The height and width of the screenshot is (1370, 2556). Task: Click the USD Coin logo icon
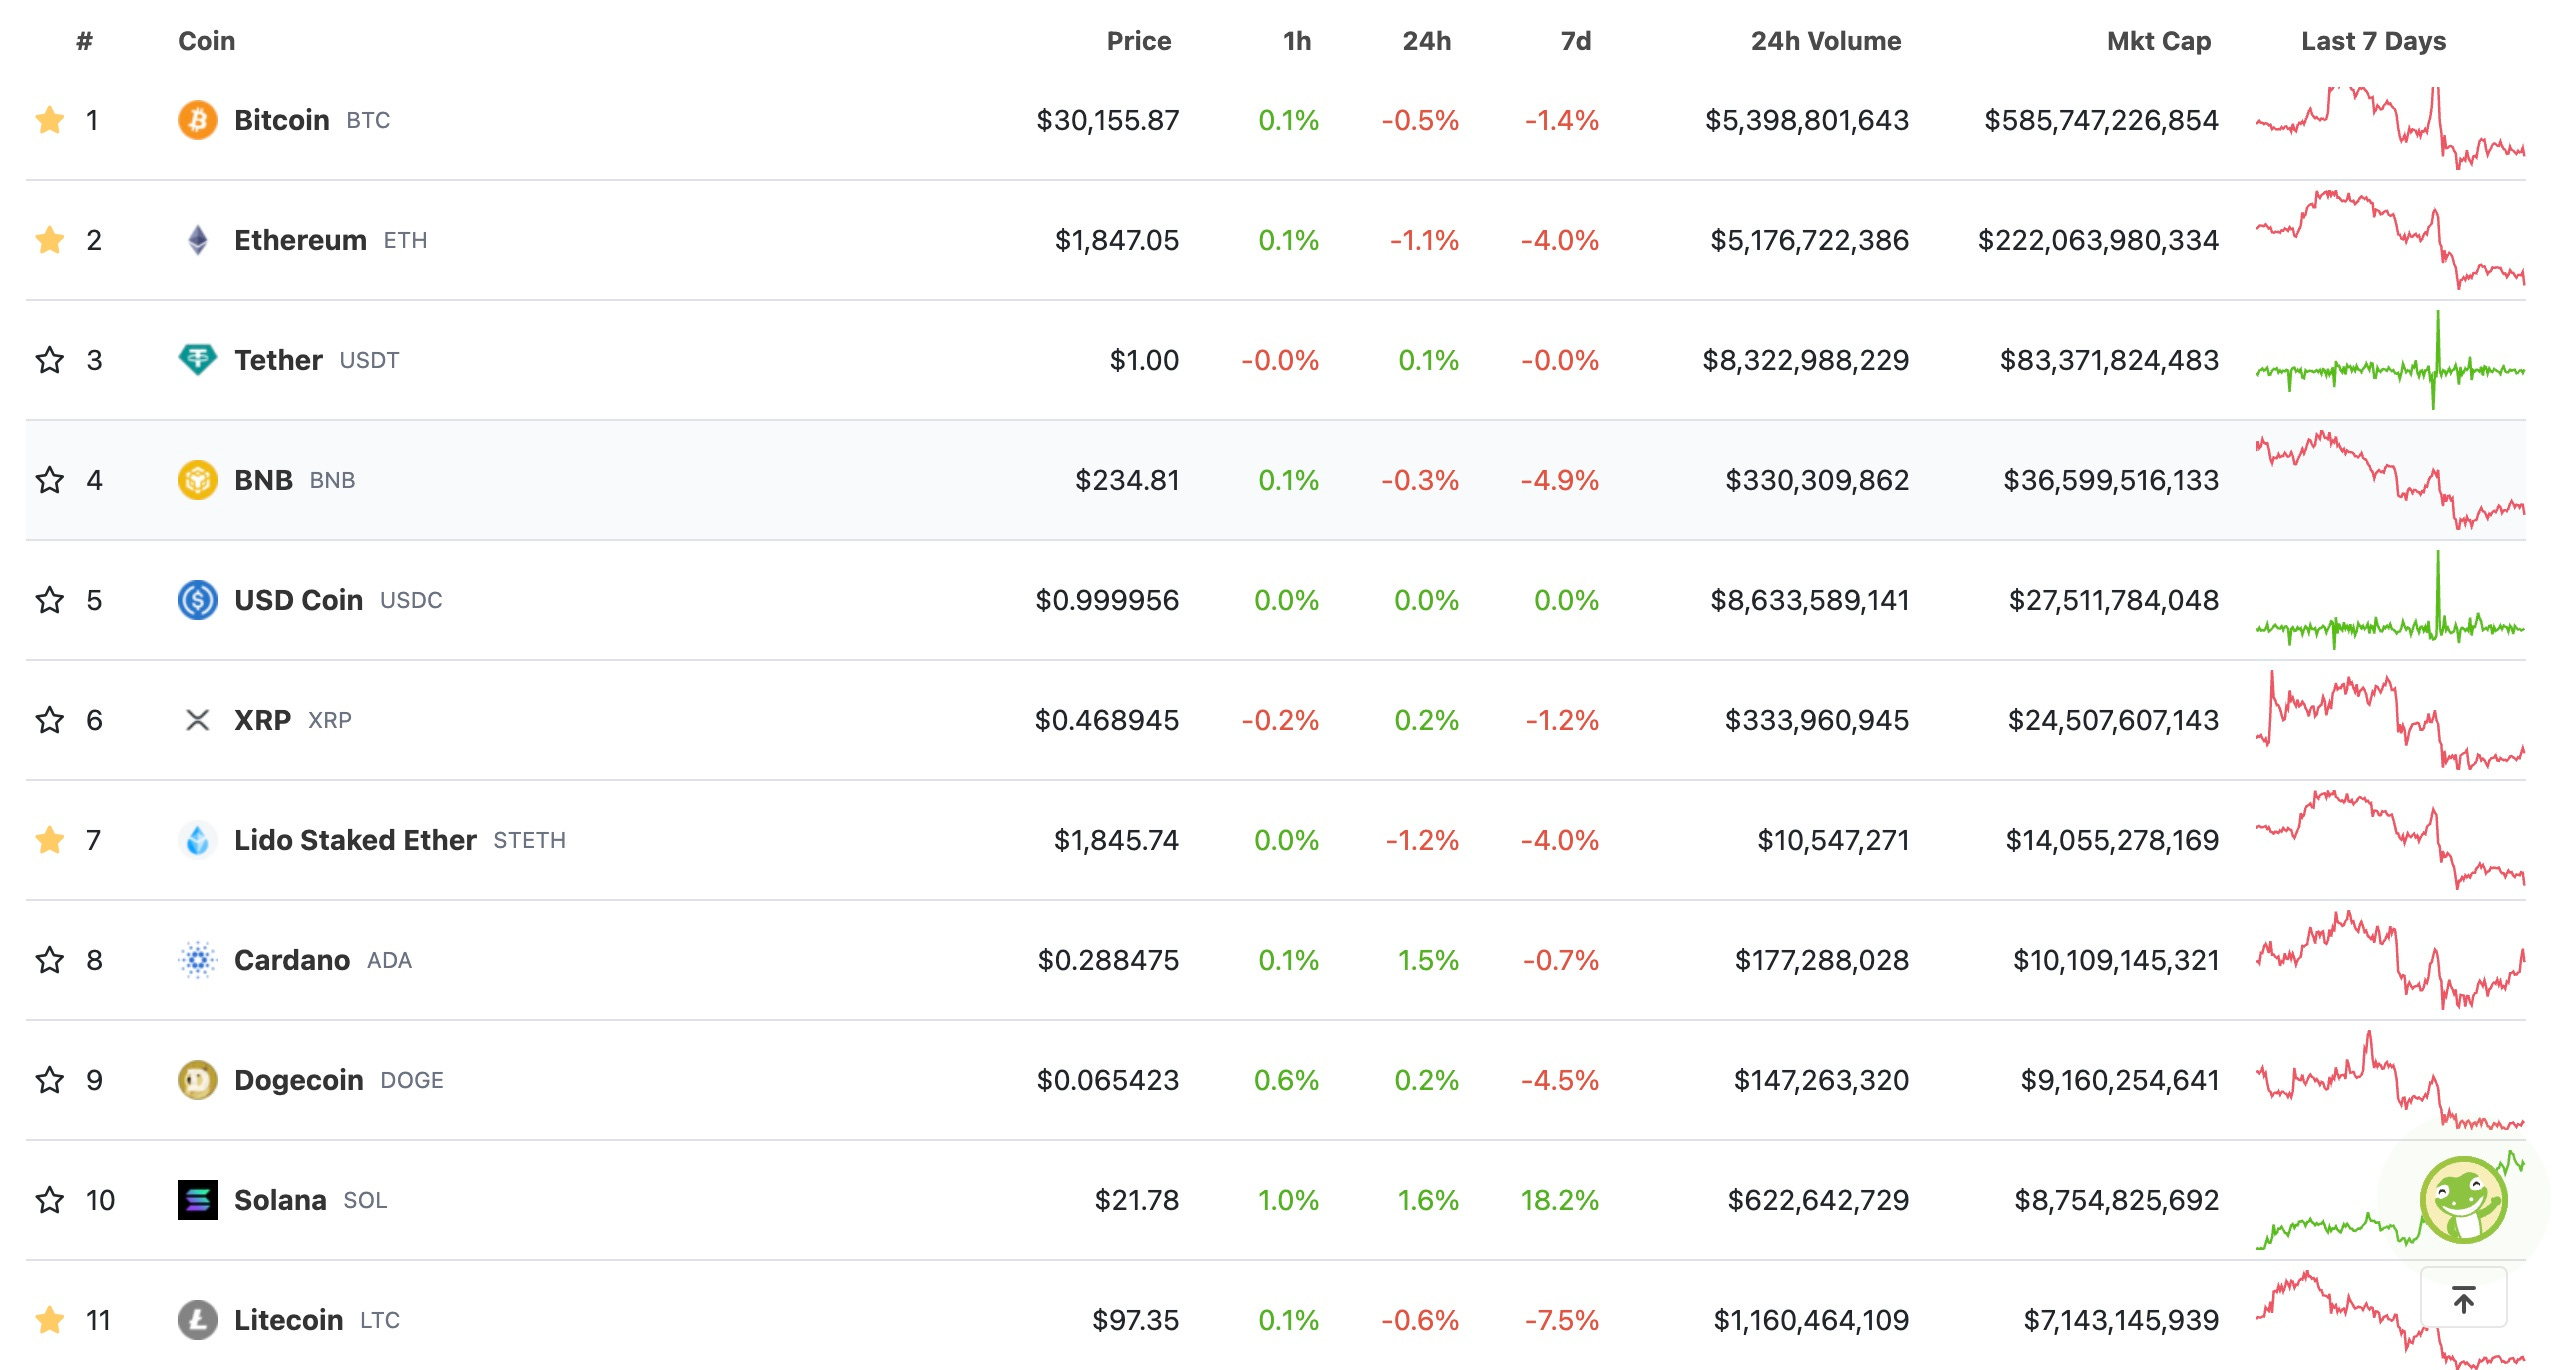point(197,600)
